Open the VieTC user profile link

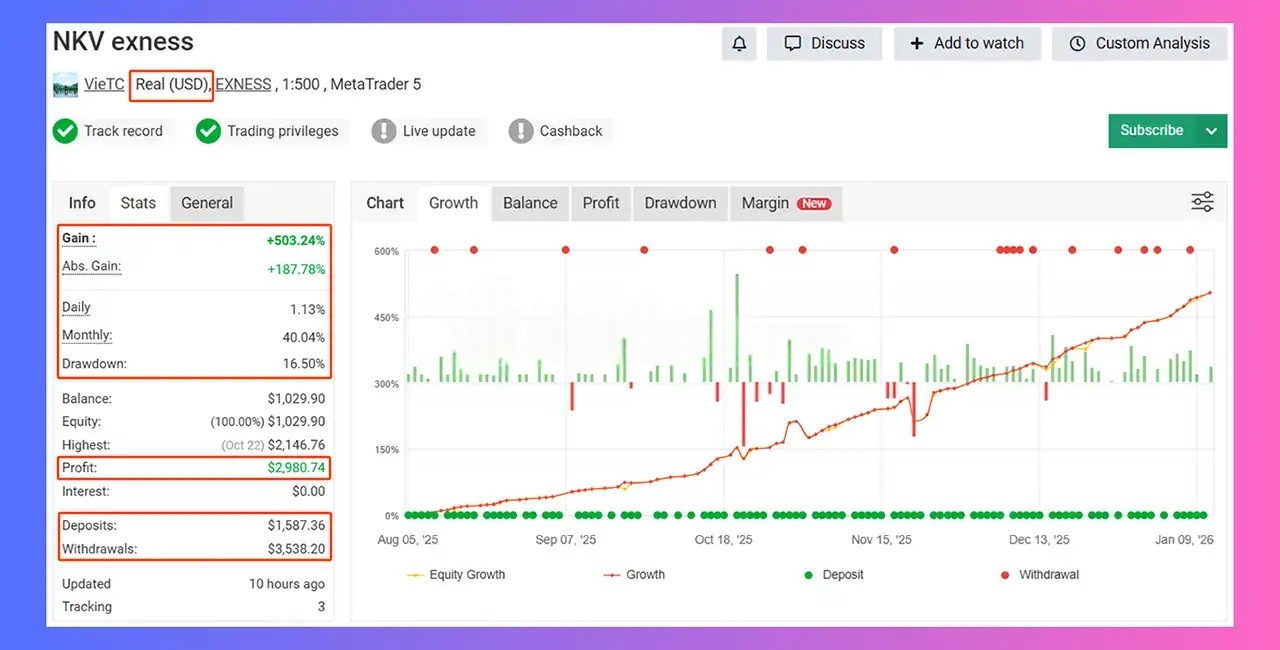104,84
